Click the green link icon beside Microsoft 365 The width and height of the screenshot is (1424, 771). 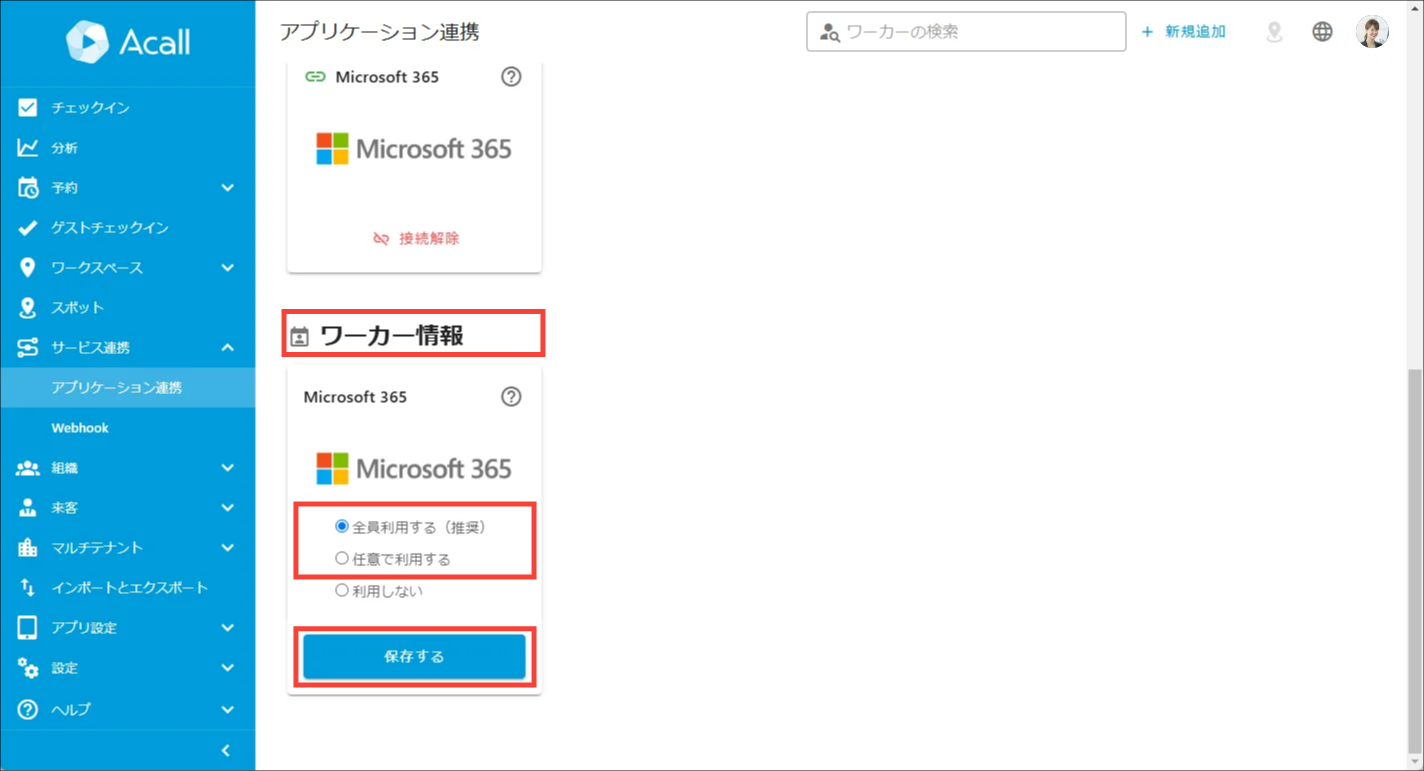pos(315,76)
